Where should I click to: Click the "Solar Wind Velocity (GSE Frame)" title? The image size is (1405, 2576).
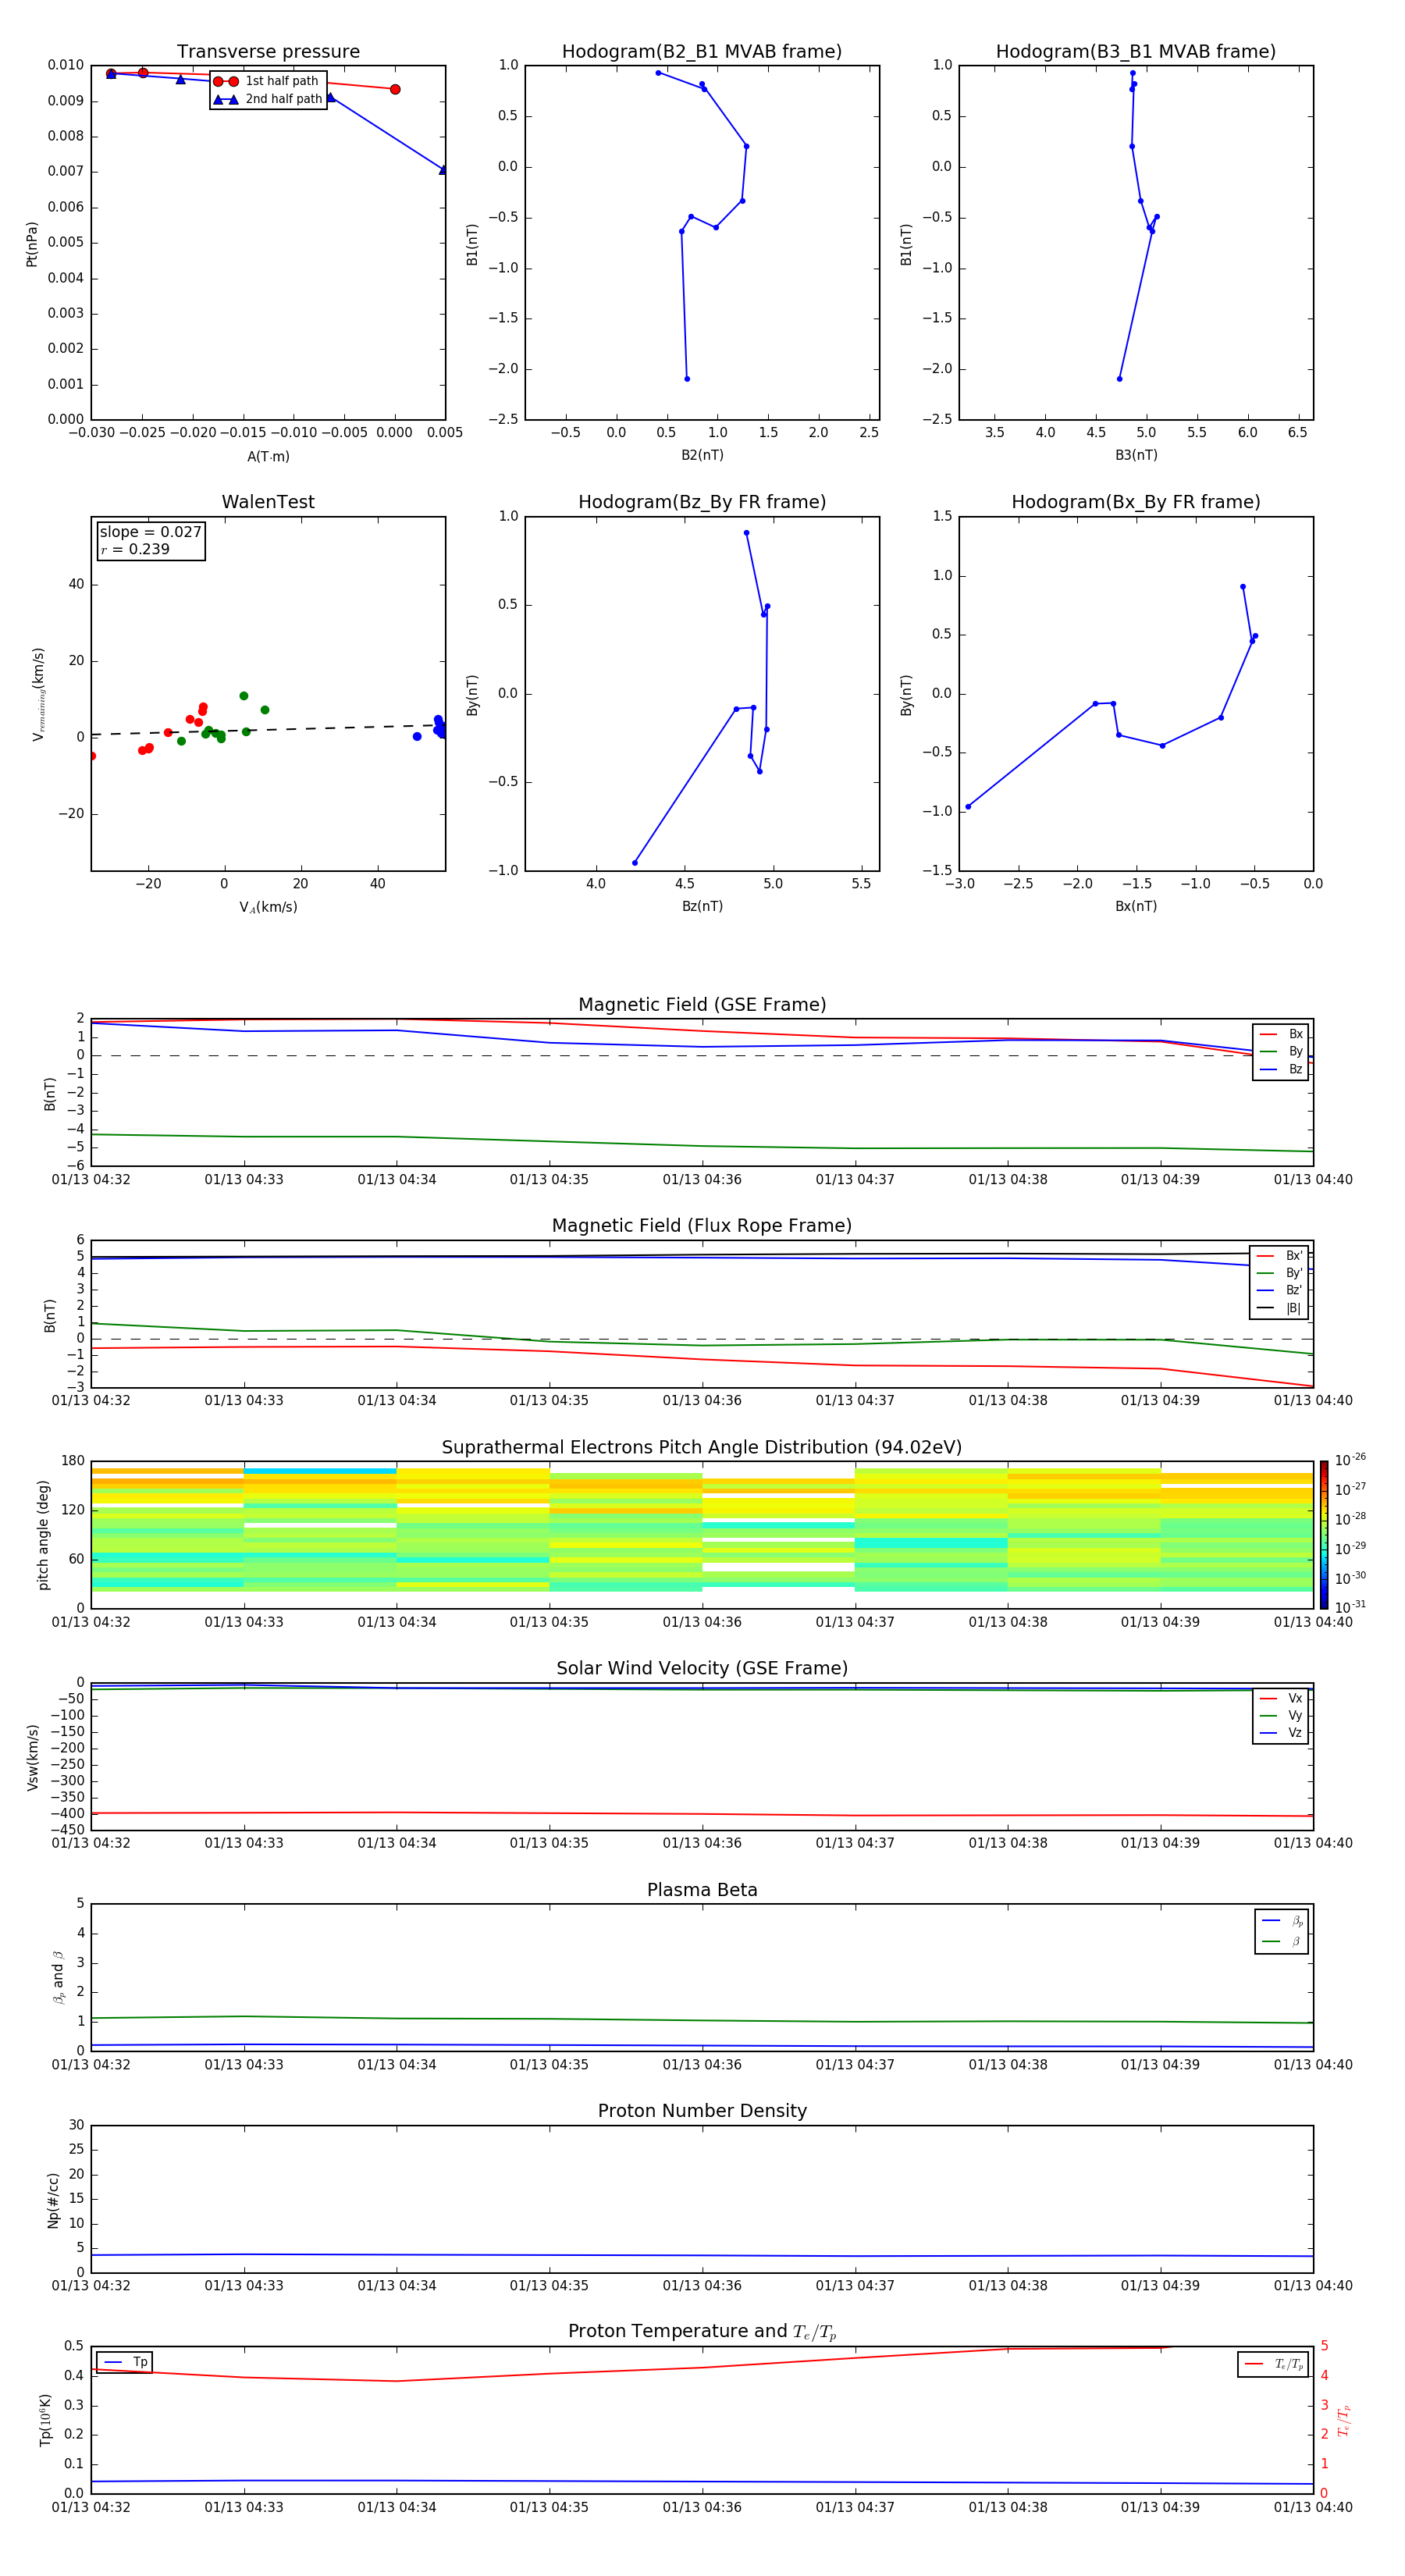coord(702,1669)
